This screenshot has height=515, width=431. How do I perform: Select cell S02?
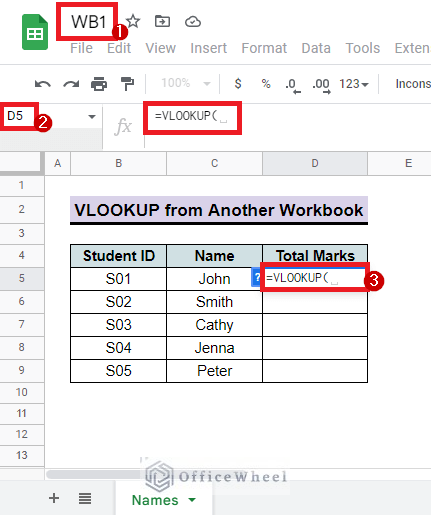click(118, 302)
